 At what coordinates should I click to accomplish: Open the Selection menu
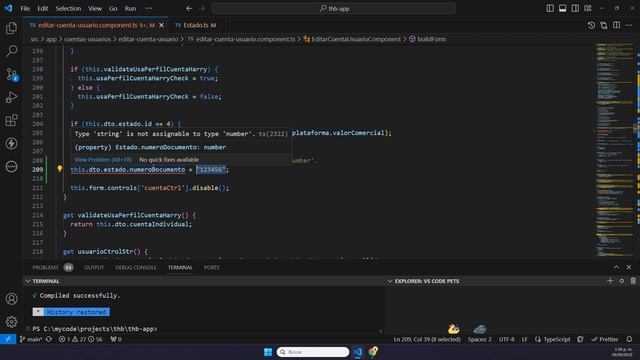pos(68,8)
